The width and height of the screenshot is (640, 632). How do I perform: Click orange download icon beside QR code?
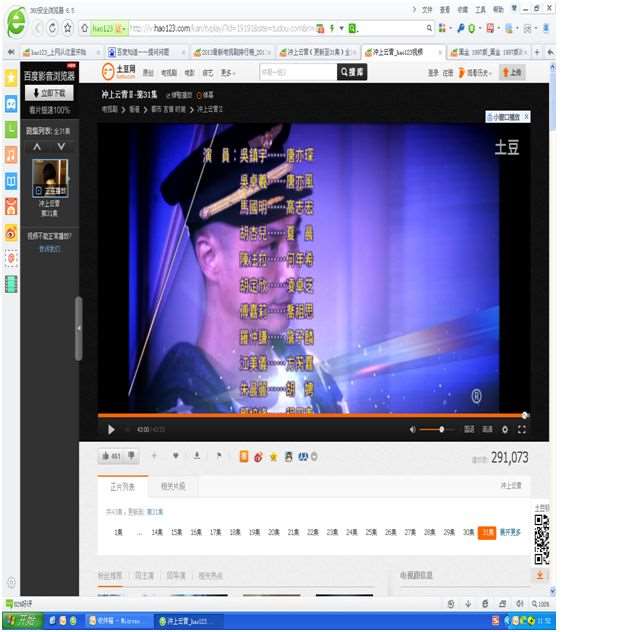540,576
